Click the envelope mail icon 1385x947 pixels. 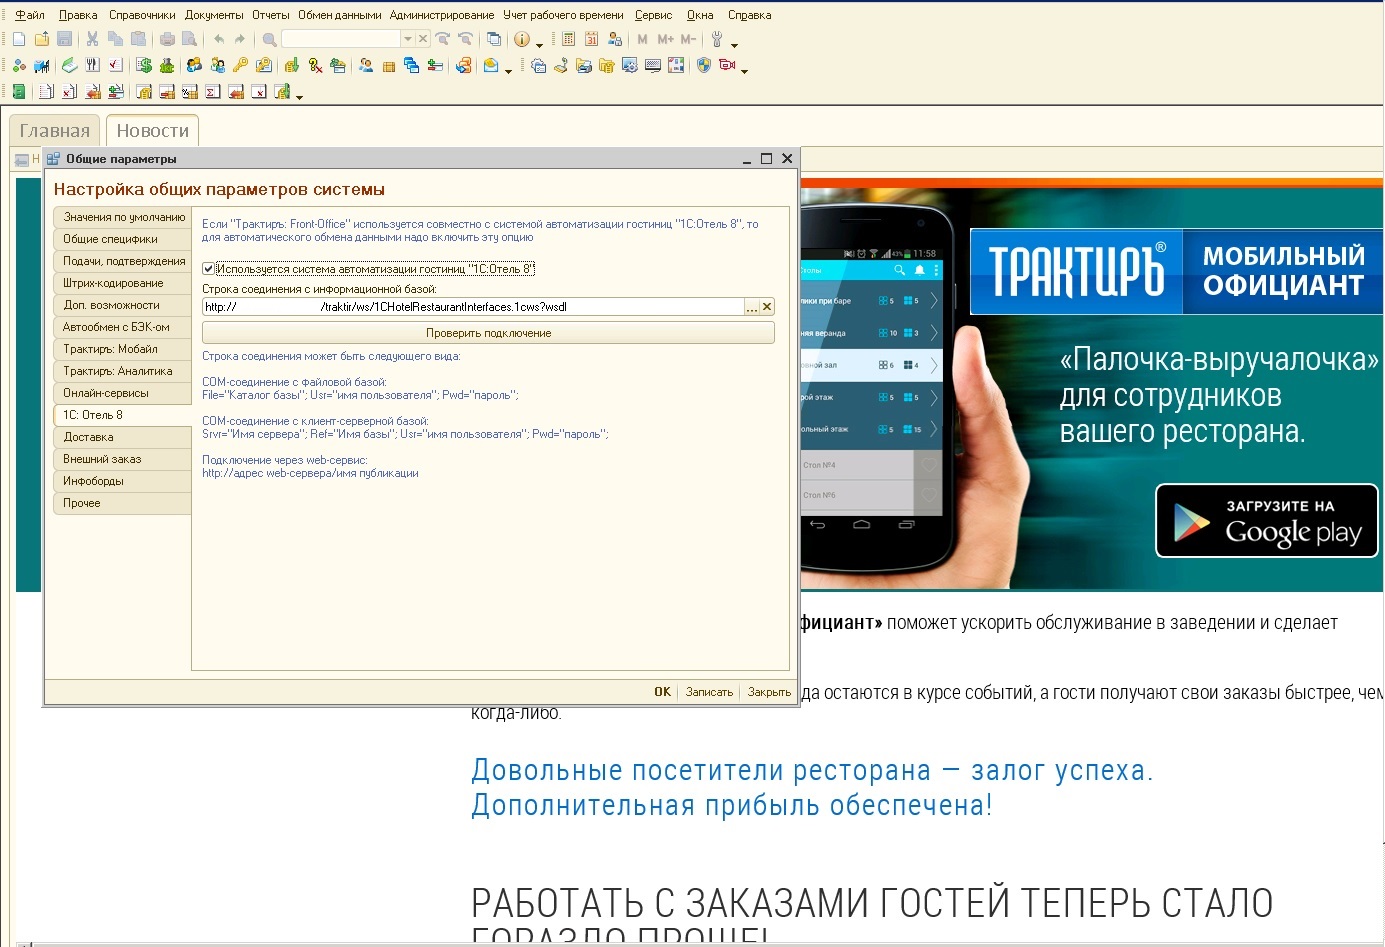pos(490,65)
